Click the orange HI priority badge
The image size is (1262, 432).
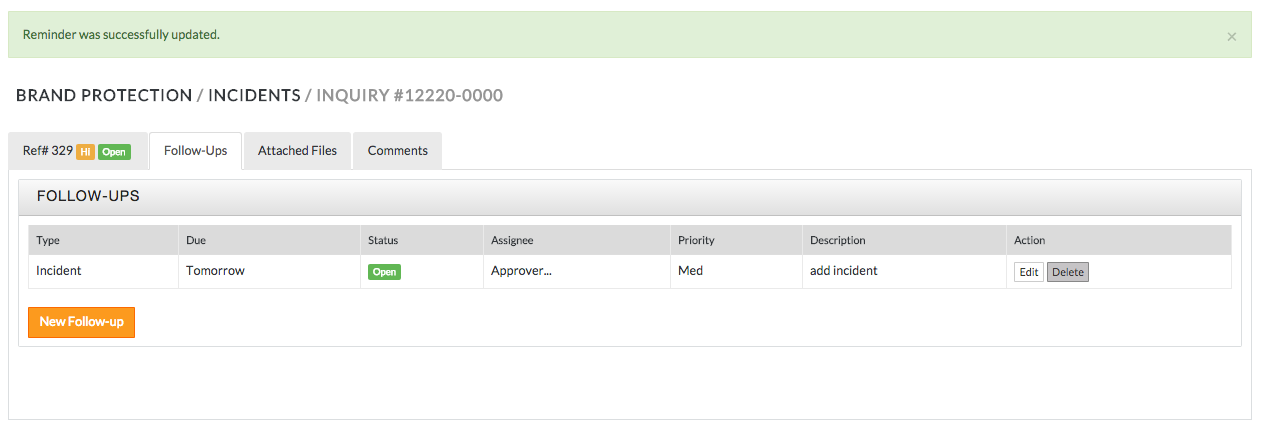[86, 152]
